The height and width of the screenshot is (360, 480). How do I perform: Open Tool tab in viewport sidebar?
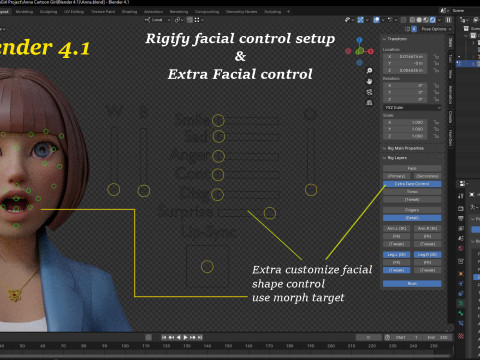[x=450, y=58]
